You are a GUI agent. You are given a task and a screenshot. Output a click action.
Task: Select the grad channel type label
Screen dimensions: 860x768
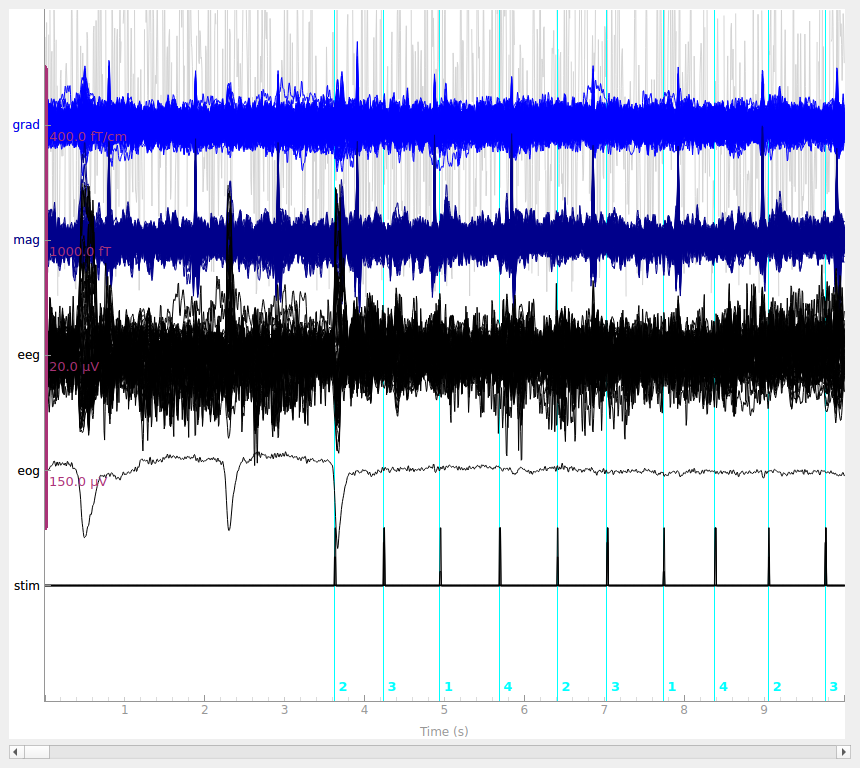click(26, 125)
